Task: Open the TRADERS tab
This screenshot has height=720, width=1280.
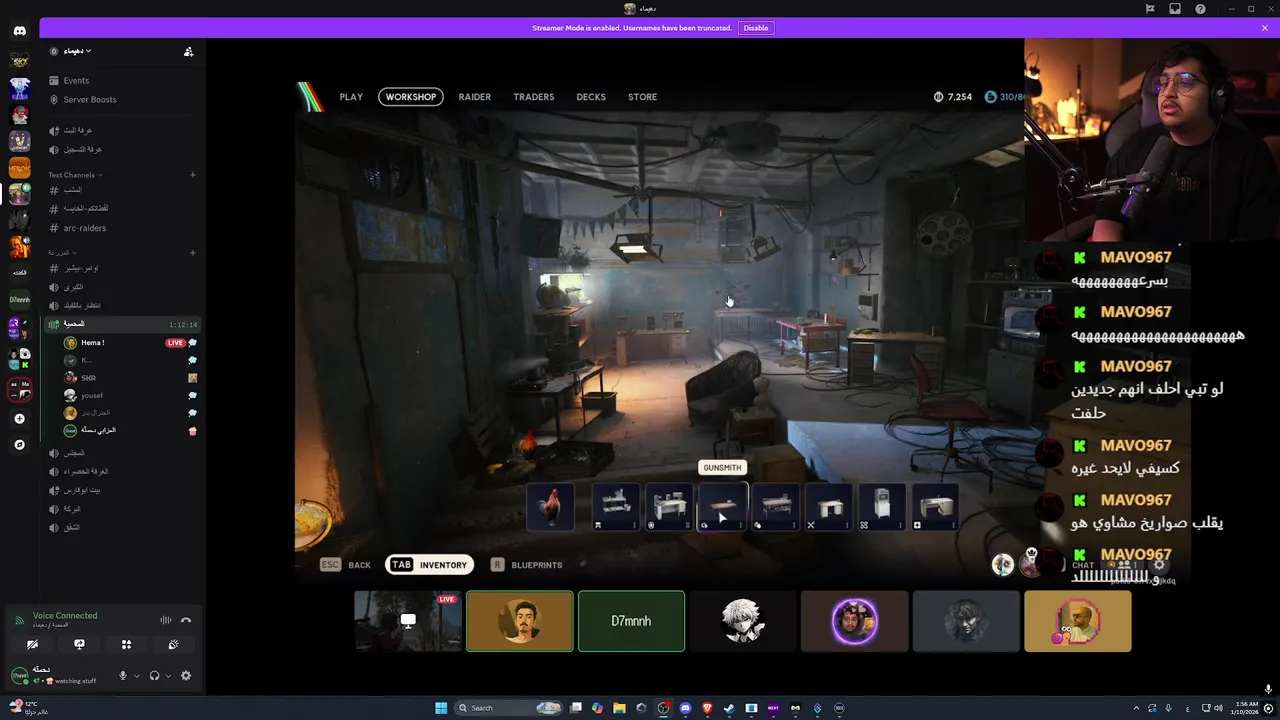Action: (533, 97)
